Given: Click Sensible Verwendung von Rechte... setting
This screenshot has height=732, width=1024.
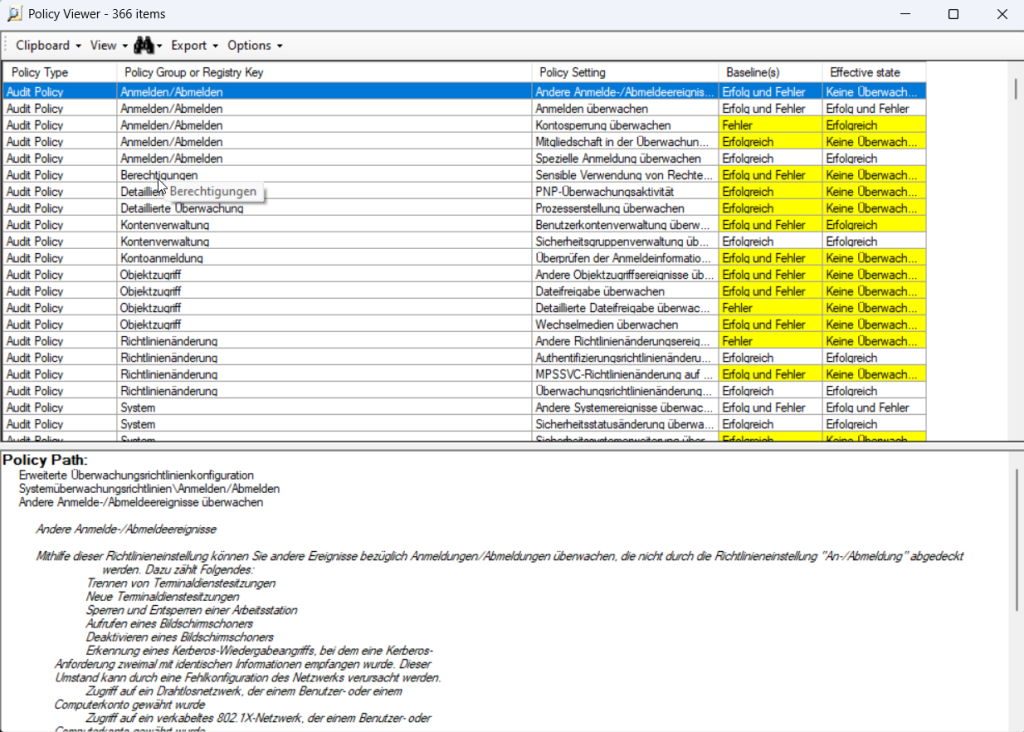Looking at the screenshot, I should (x=624, y=175).
